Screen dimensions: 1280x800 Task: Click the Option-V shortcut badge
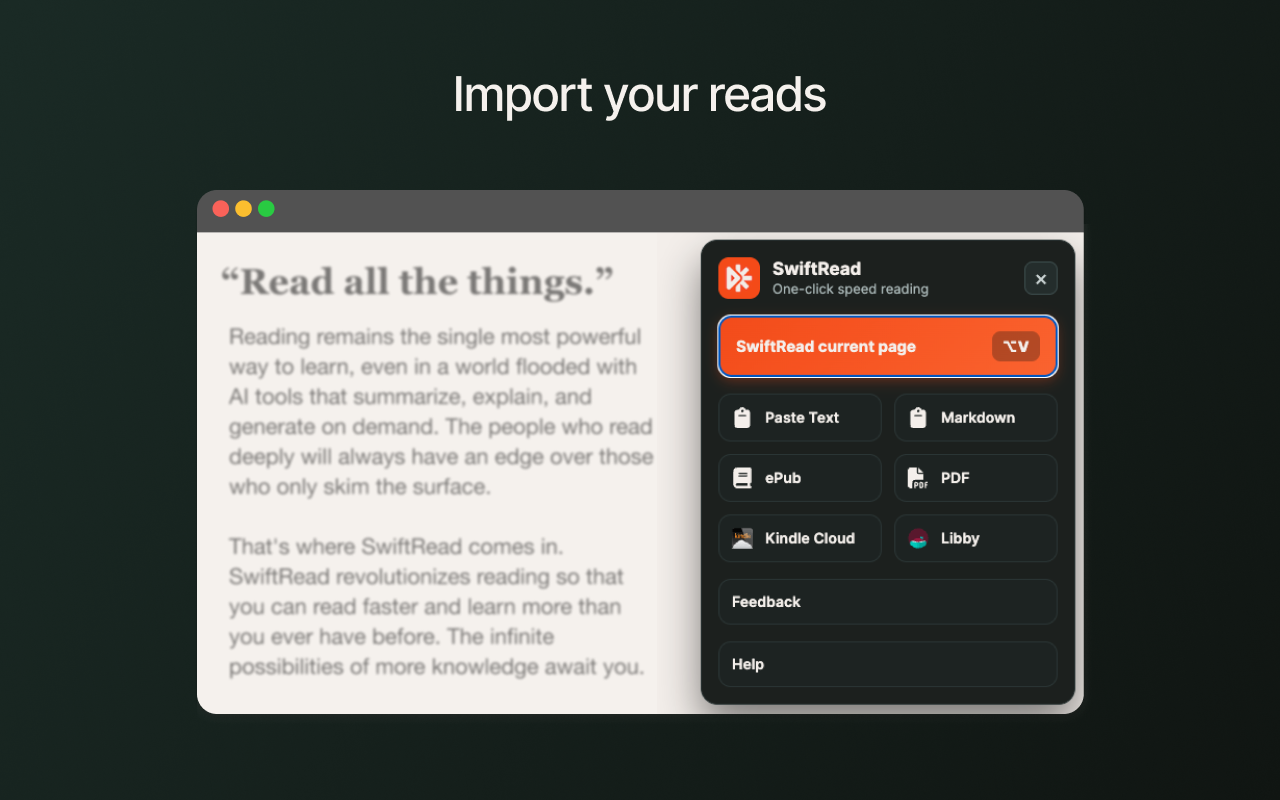coord(1016,347)
